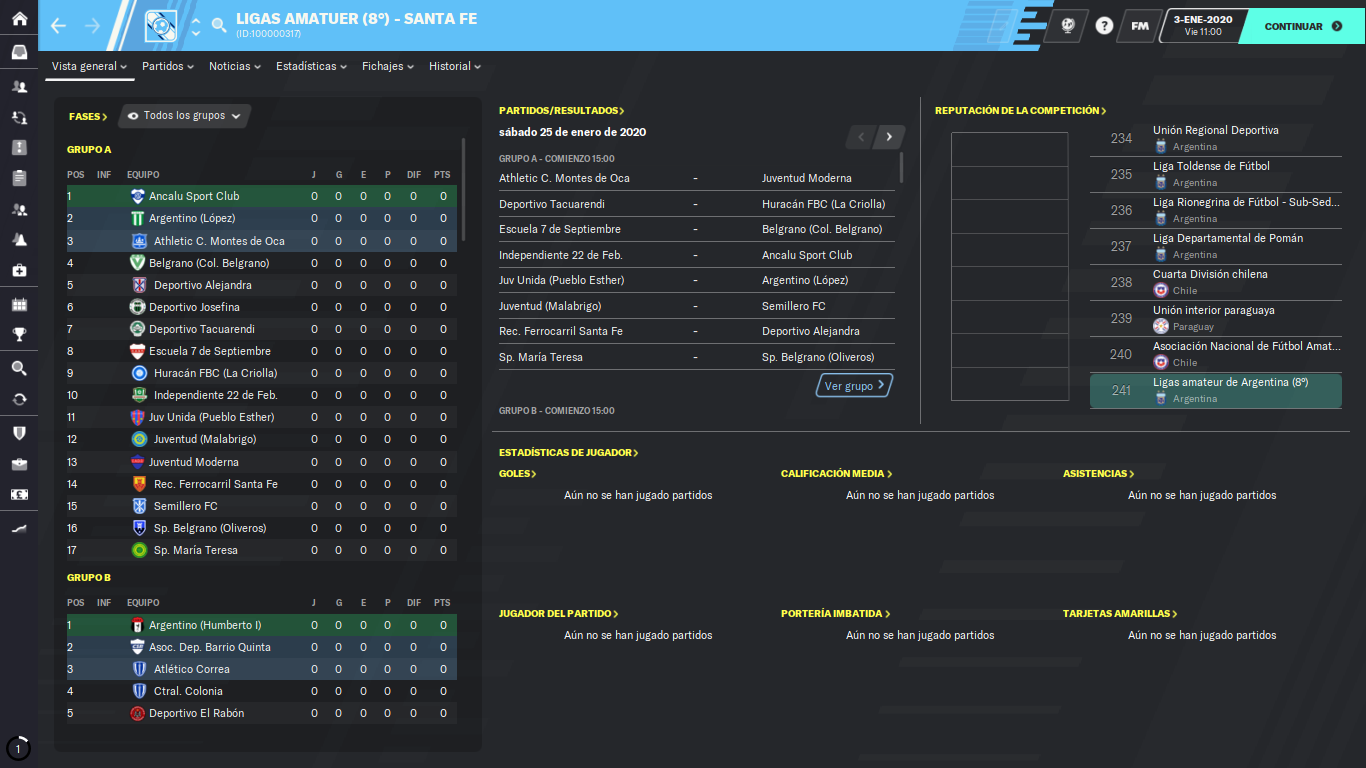The image size is (1366, 768).
Task: Open the Historial tab menu
Action: (x=455, y=66)
